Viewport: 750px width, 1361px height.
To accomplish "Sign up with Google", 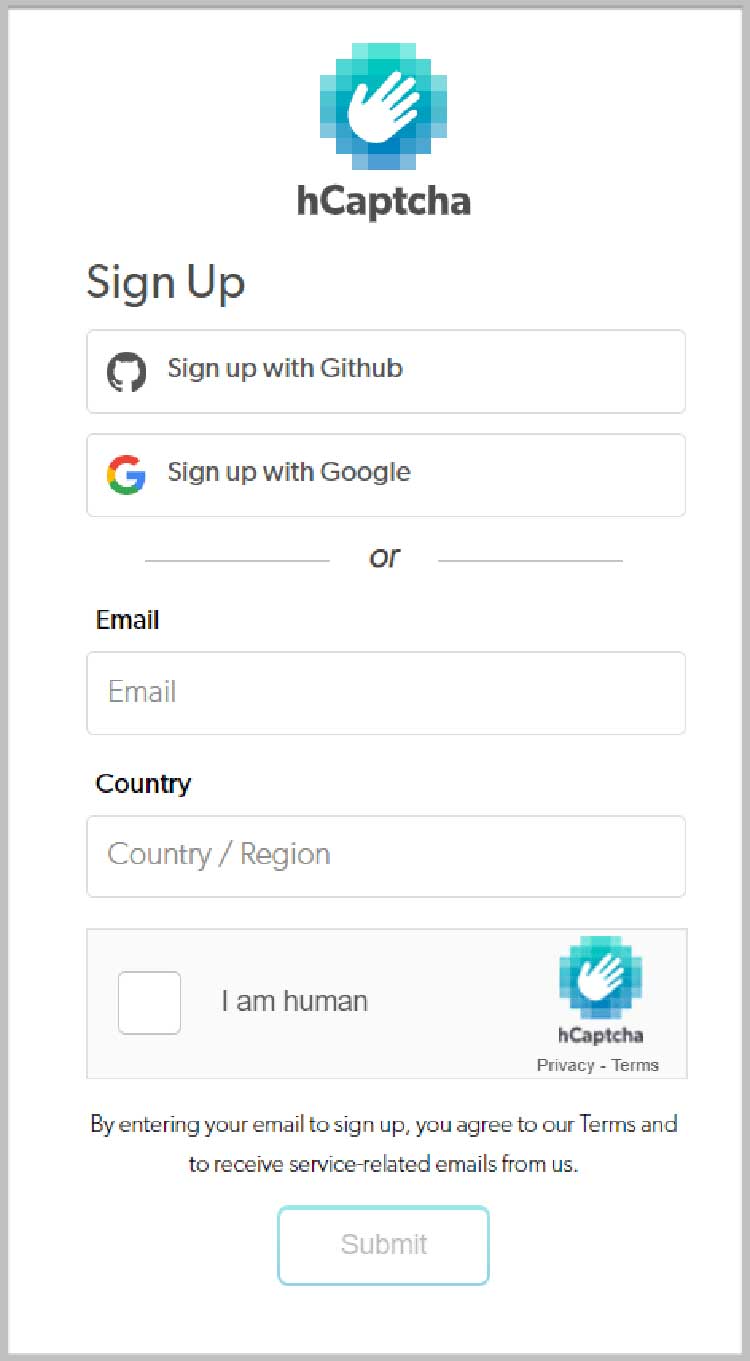I will point(386,475).
